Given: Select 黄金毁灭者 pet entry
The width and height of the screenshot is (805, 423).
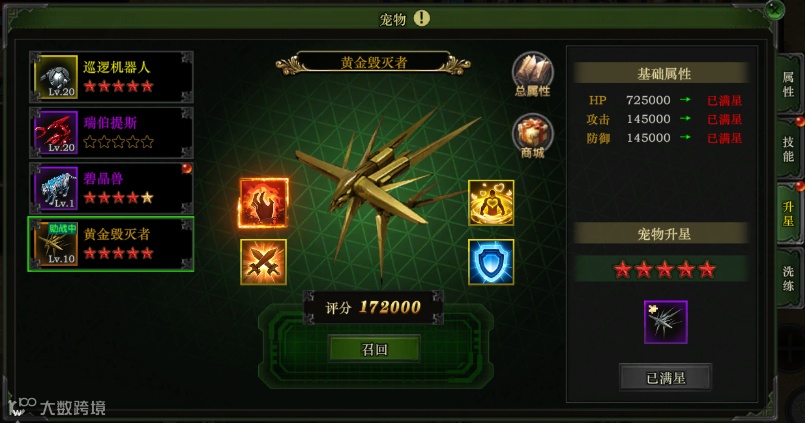Looking at the screenshot, I should tap(111, 244).
